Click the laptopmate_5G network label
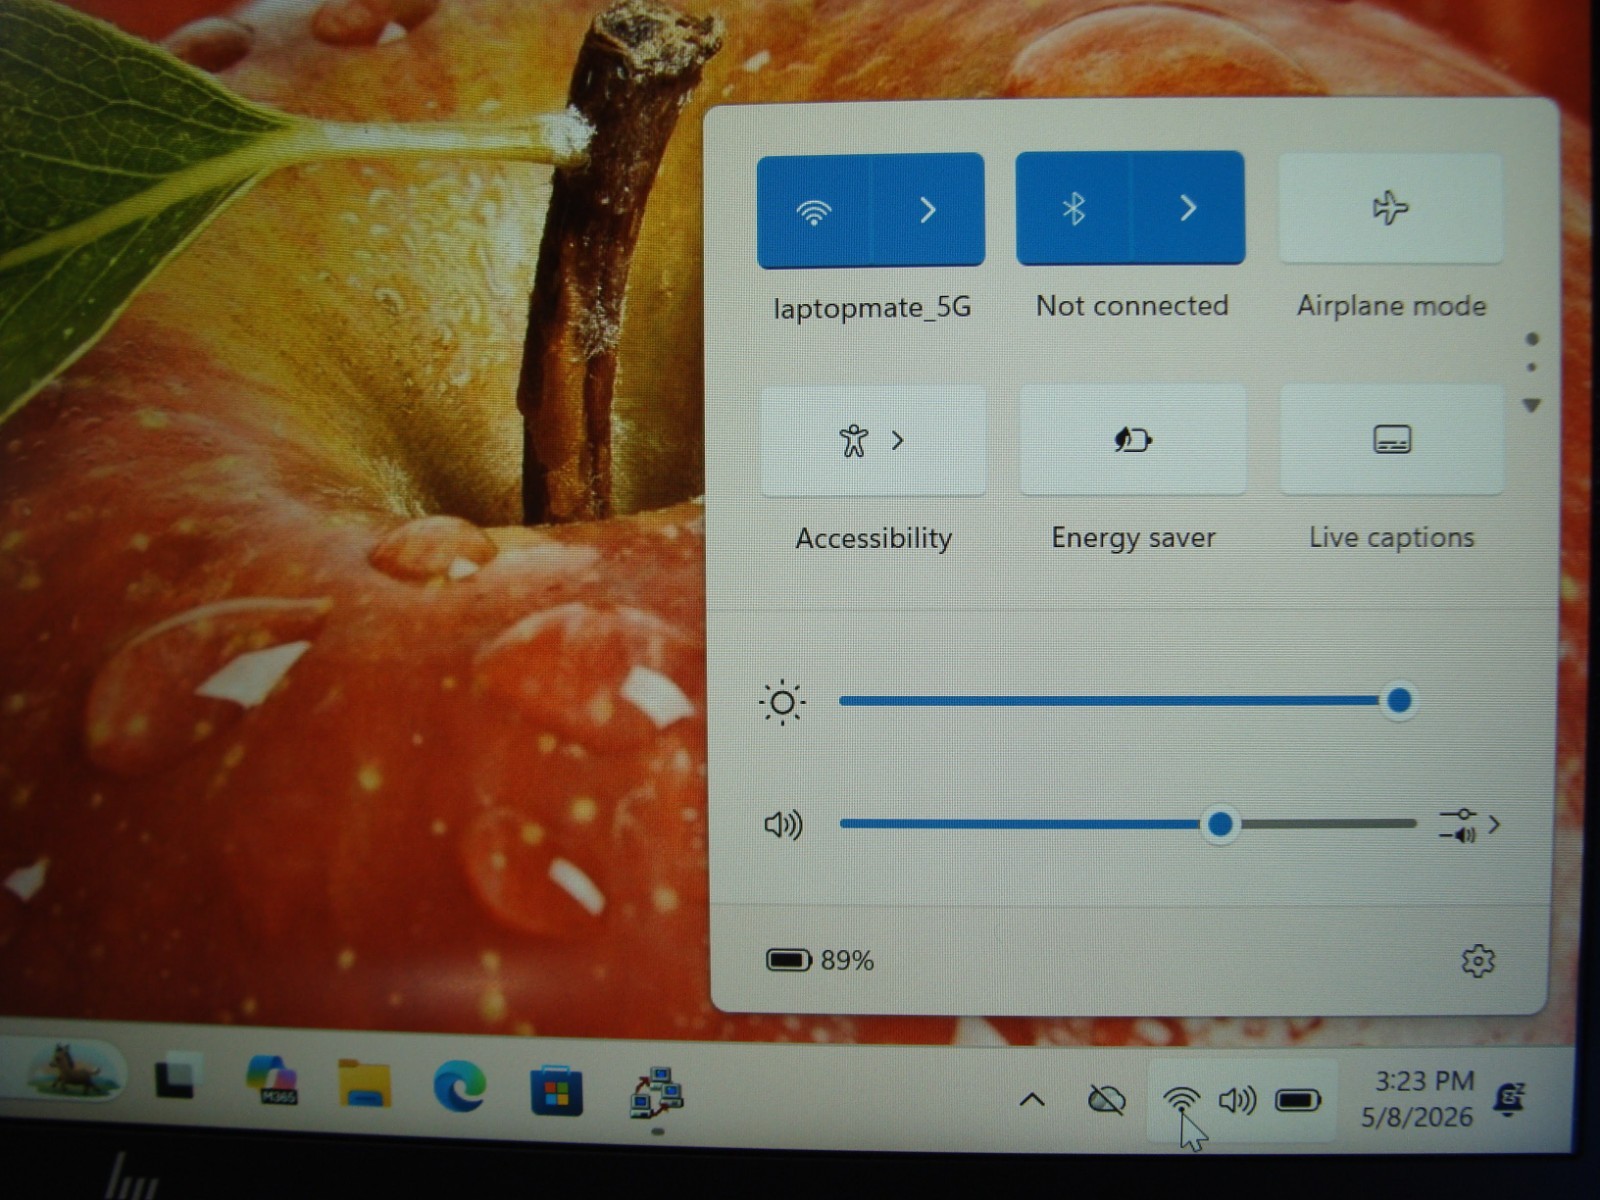Image resolution: width=1600 pixels, height=1200 pixels. click(x=872, y=307)
